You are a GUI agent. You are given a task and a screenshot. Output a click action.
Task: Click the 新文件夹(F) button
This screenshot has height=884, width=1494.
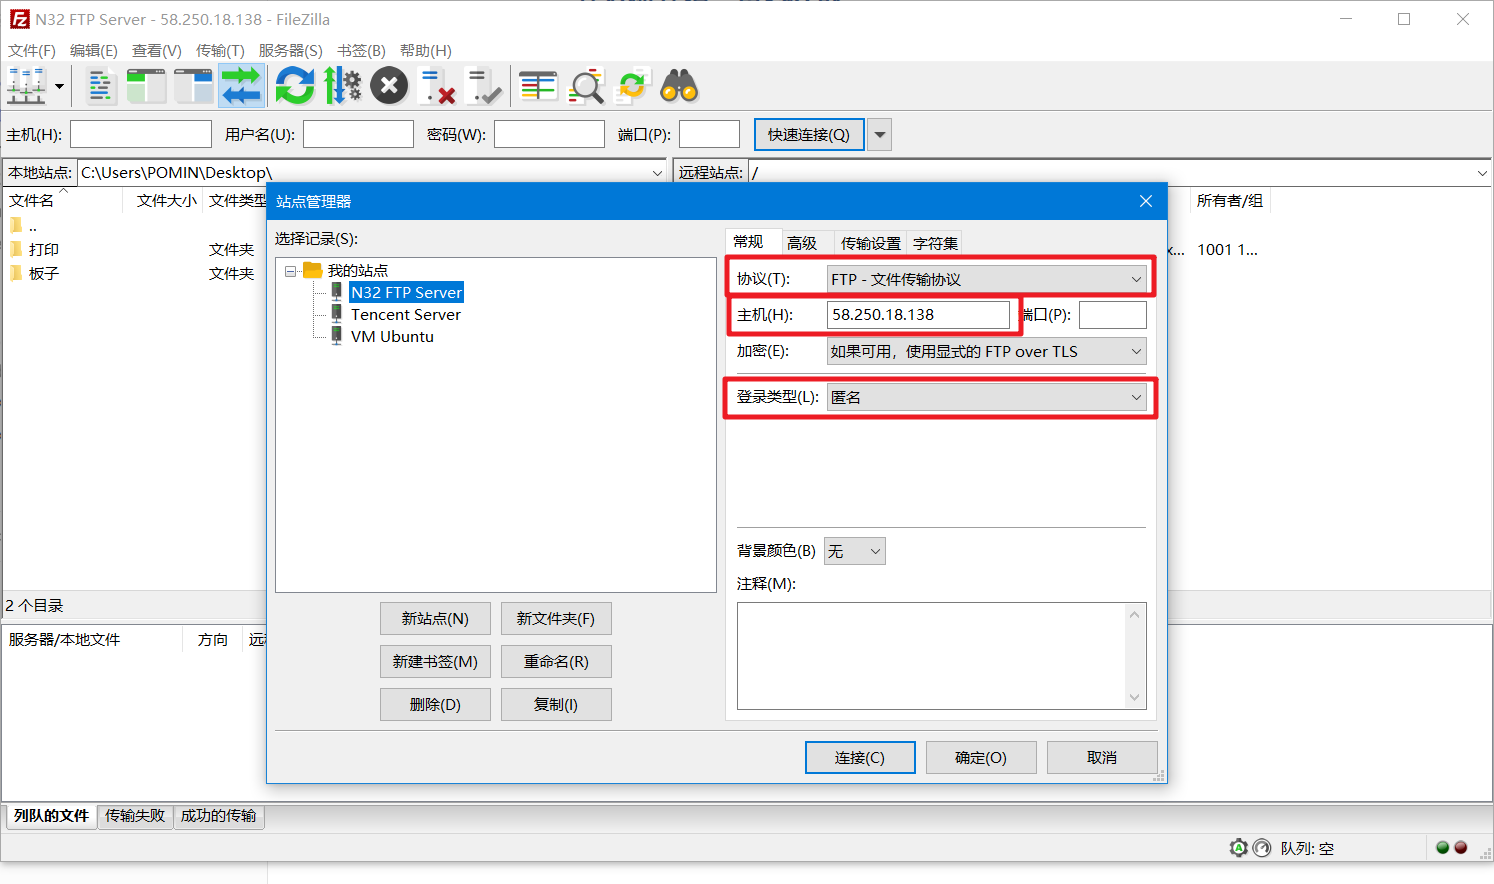[x=556, y=619]
